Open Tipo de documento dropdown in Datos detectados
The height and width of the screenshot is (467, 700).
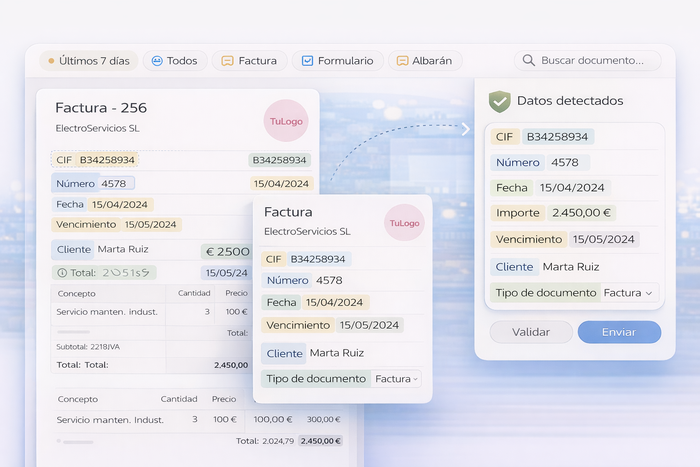point(629,293)
